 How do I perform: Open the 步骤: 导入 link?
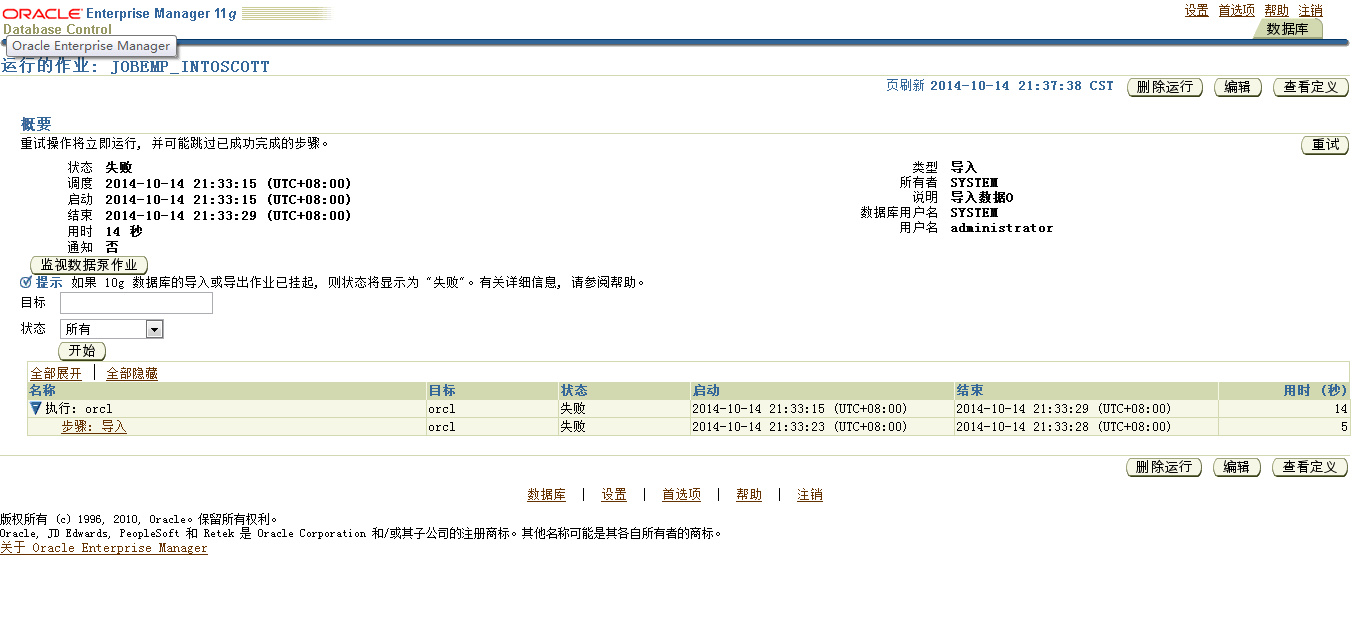(x=94, y=426)
